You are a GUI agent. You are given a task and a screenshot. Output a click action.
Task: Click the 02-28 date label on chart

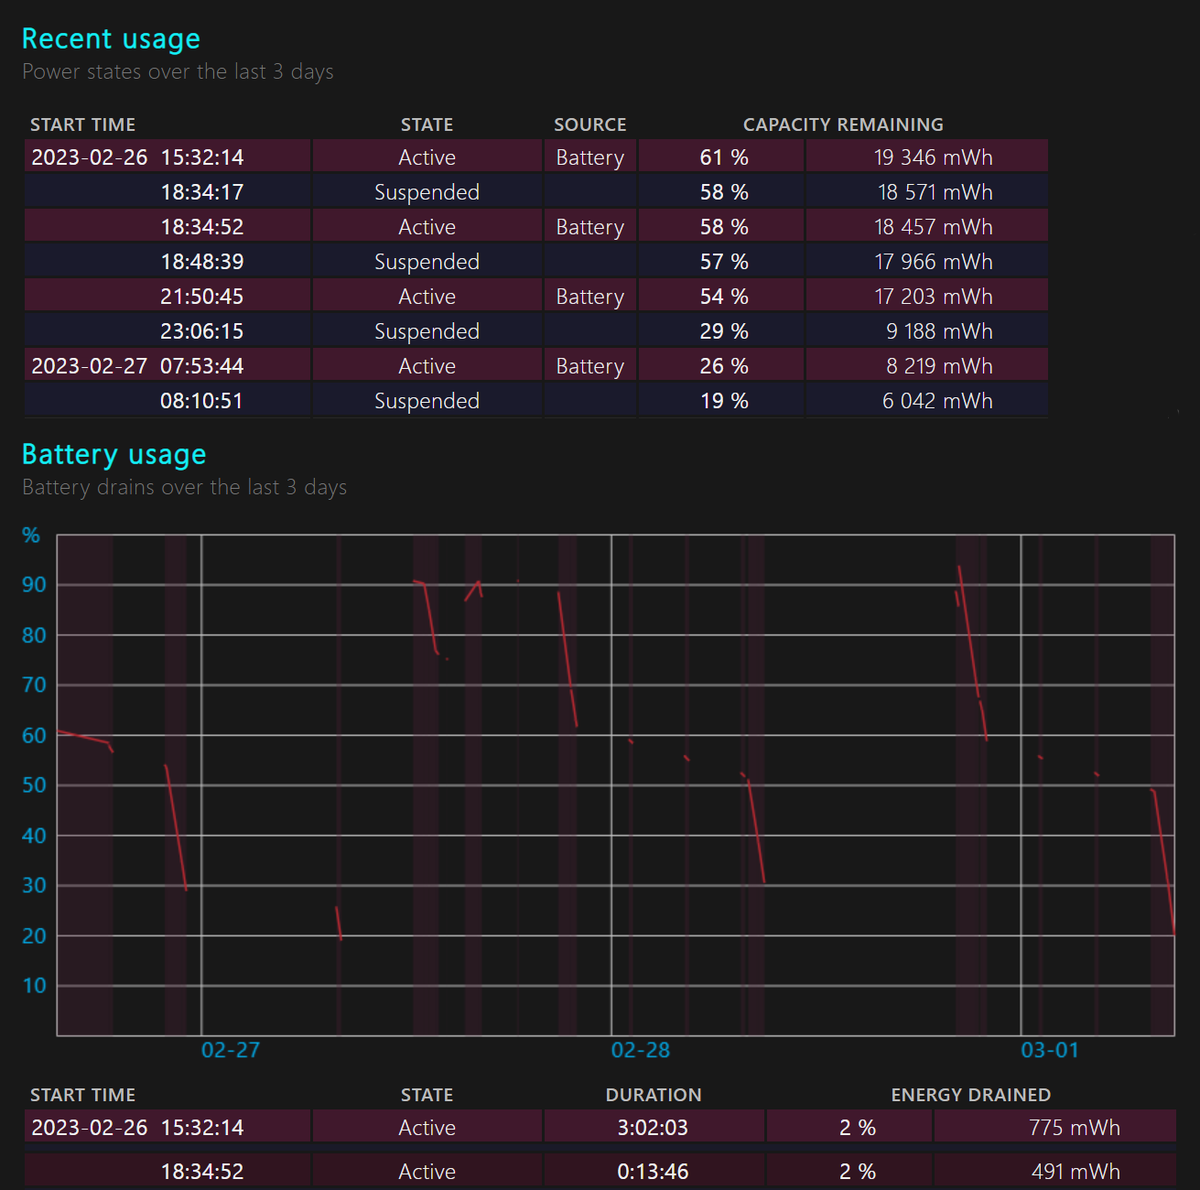pyautogui.click(x=641, y=1050)
